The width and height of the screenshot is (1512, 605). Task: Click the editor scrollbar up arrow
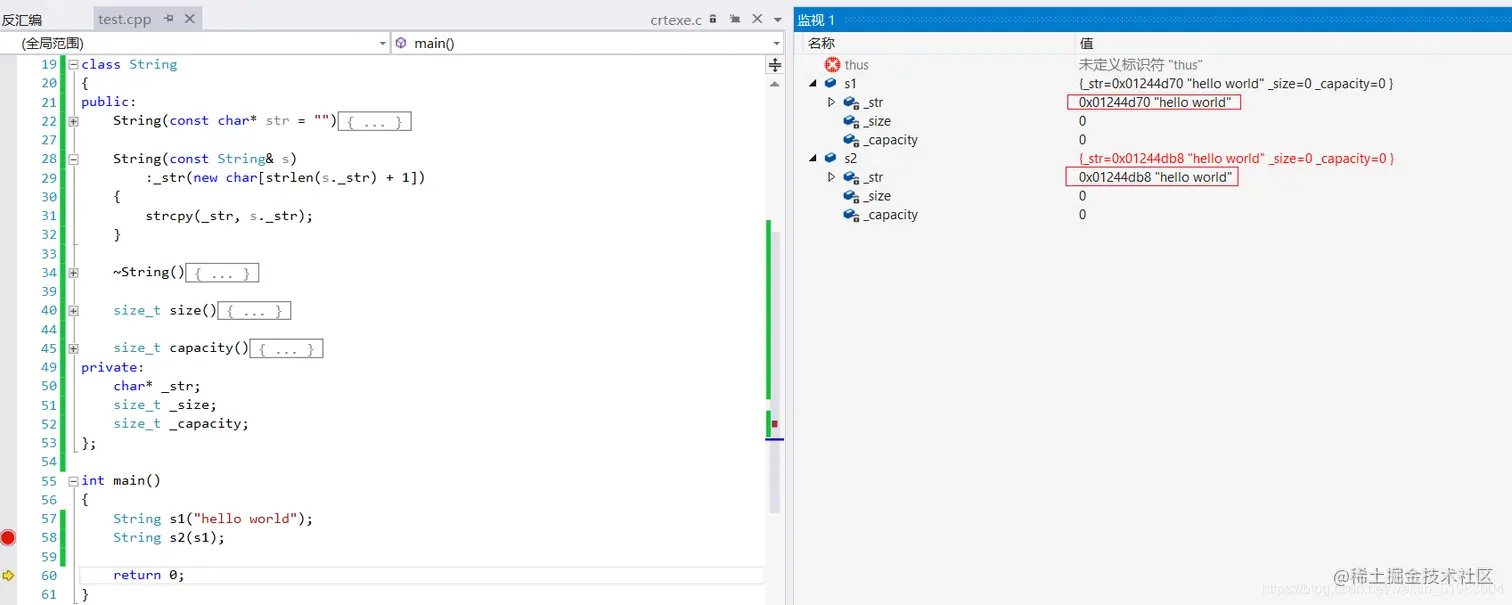[775, 84]
